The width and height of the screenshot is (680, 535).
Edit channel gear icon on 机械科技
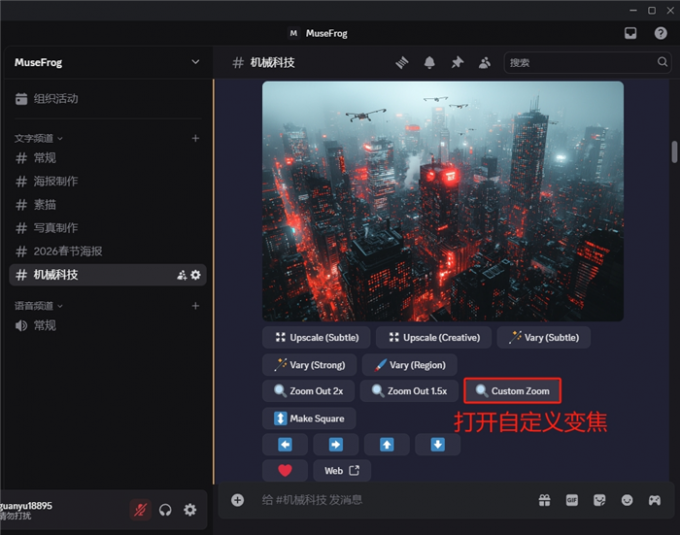pos(196,275)
